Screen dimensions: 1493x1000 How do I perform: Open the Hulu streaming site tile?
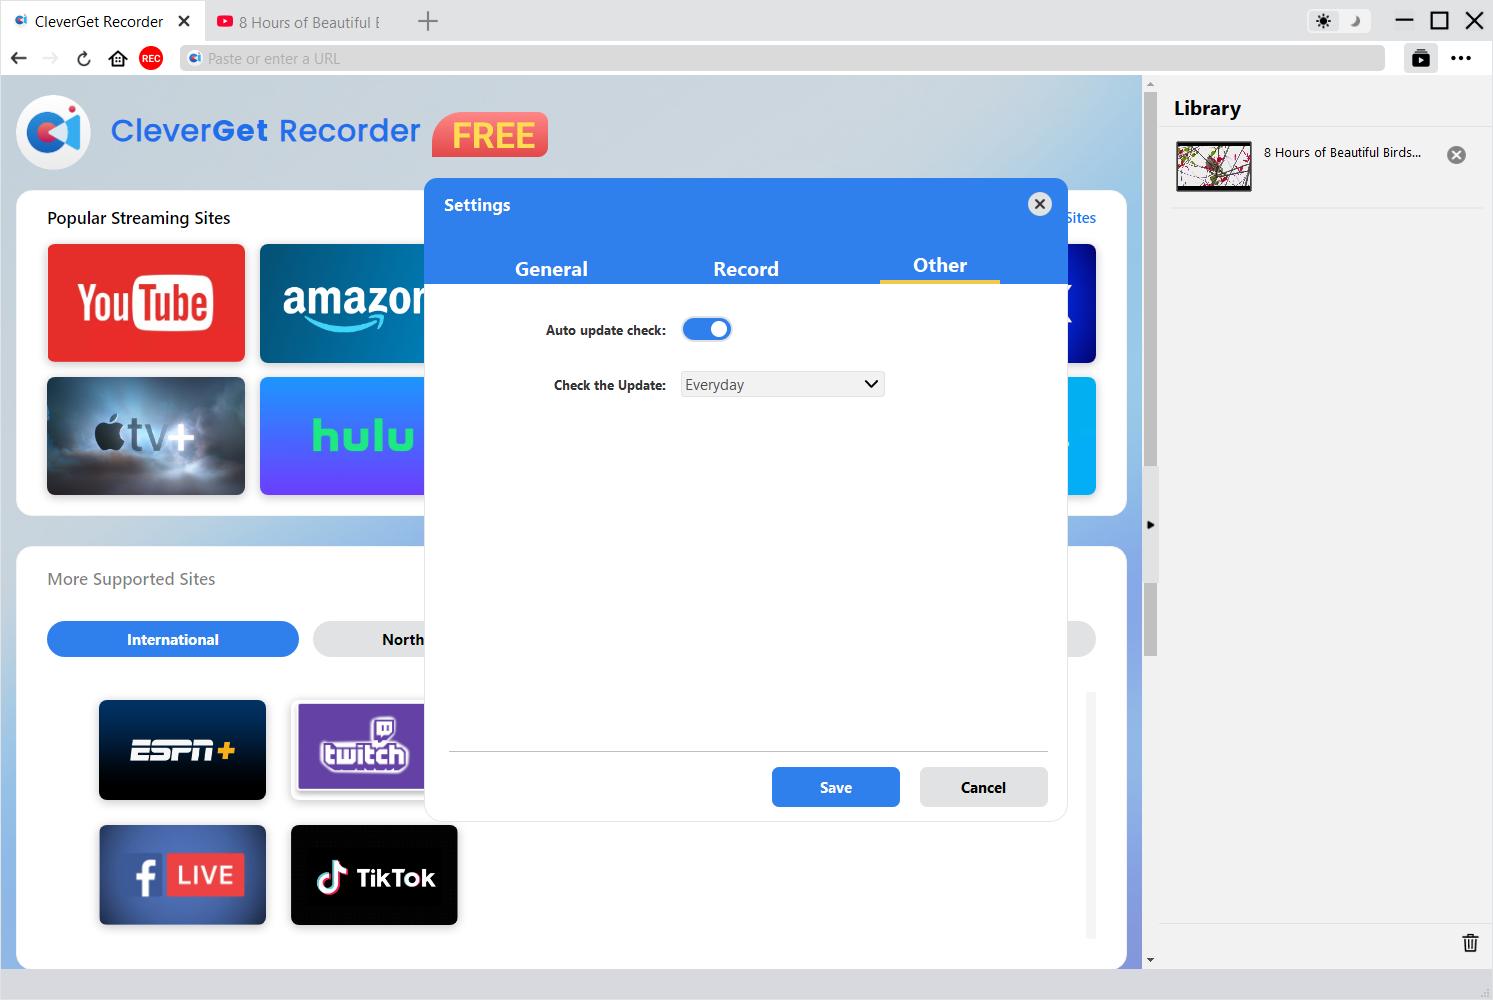click(342, 436)
